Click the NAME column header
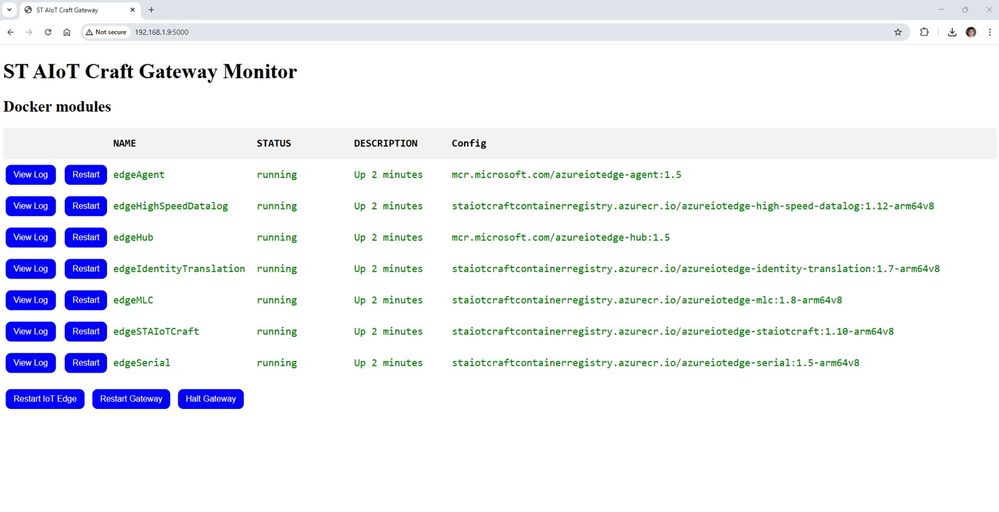Image resolution: width=999 pixels, height=512 pixels. pyautogui.click(x=124, y=143)
